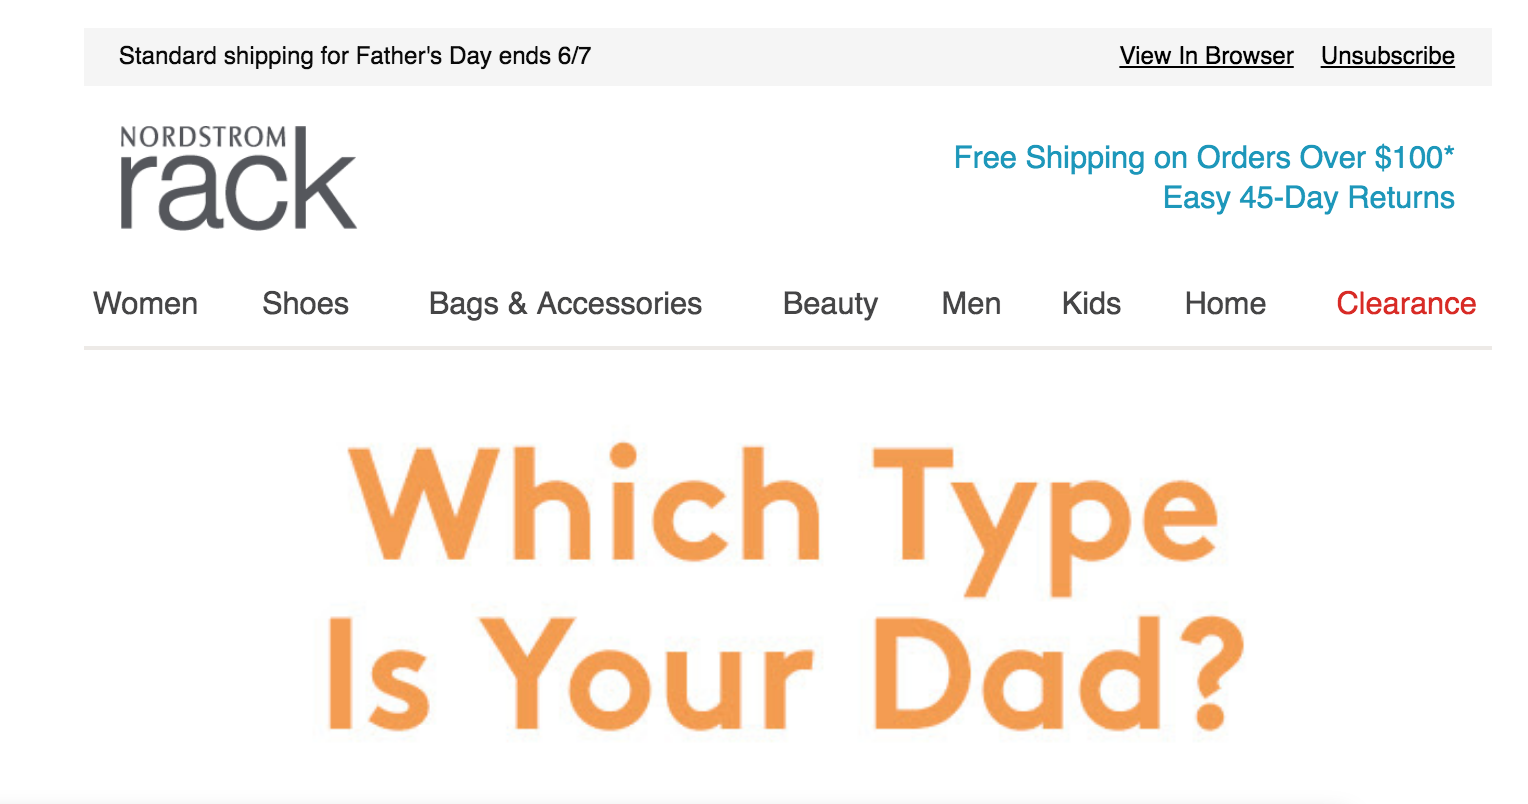Click the Nordstrom Rack logo
1528x804 pixels.
pyautogui.click(x=238, y=178)
